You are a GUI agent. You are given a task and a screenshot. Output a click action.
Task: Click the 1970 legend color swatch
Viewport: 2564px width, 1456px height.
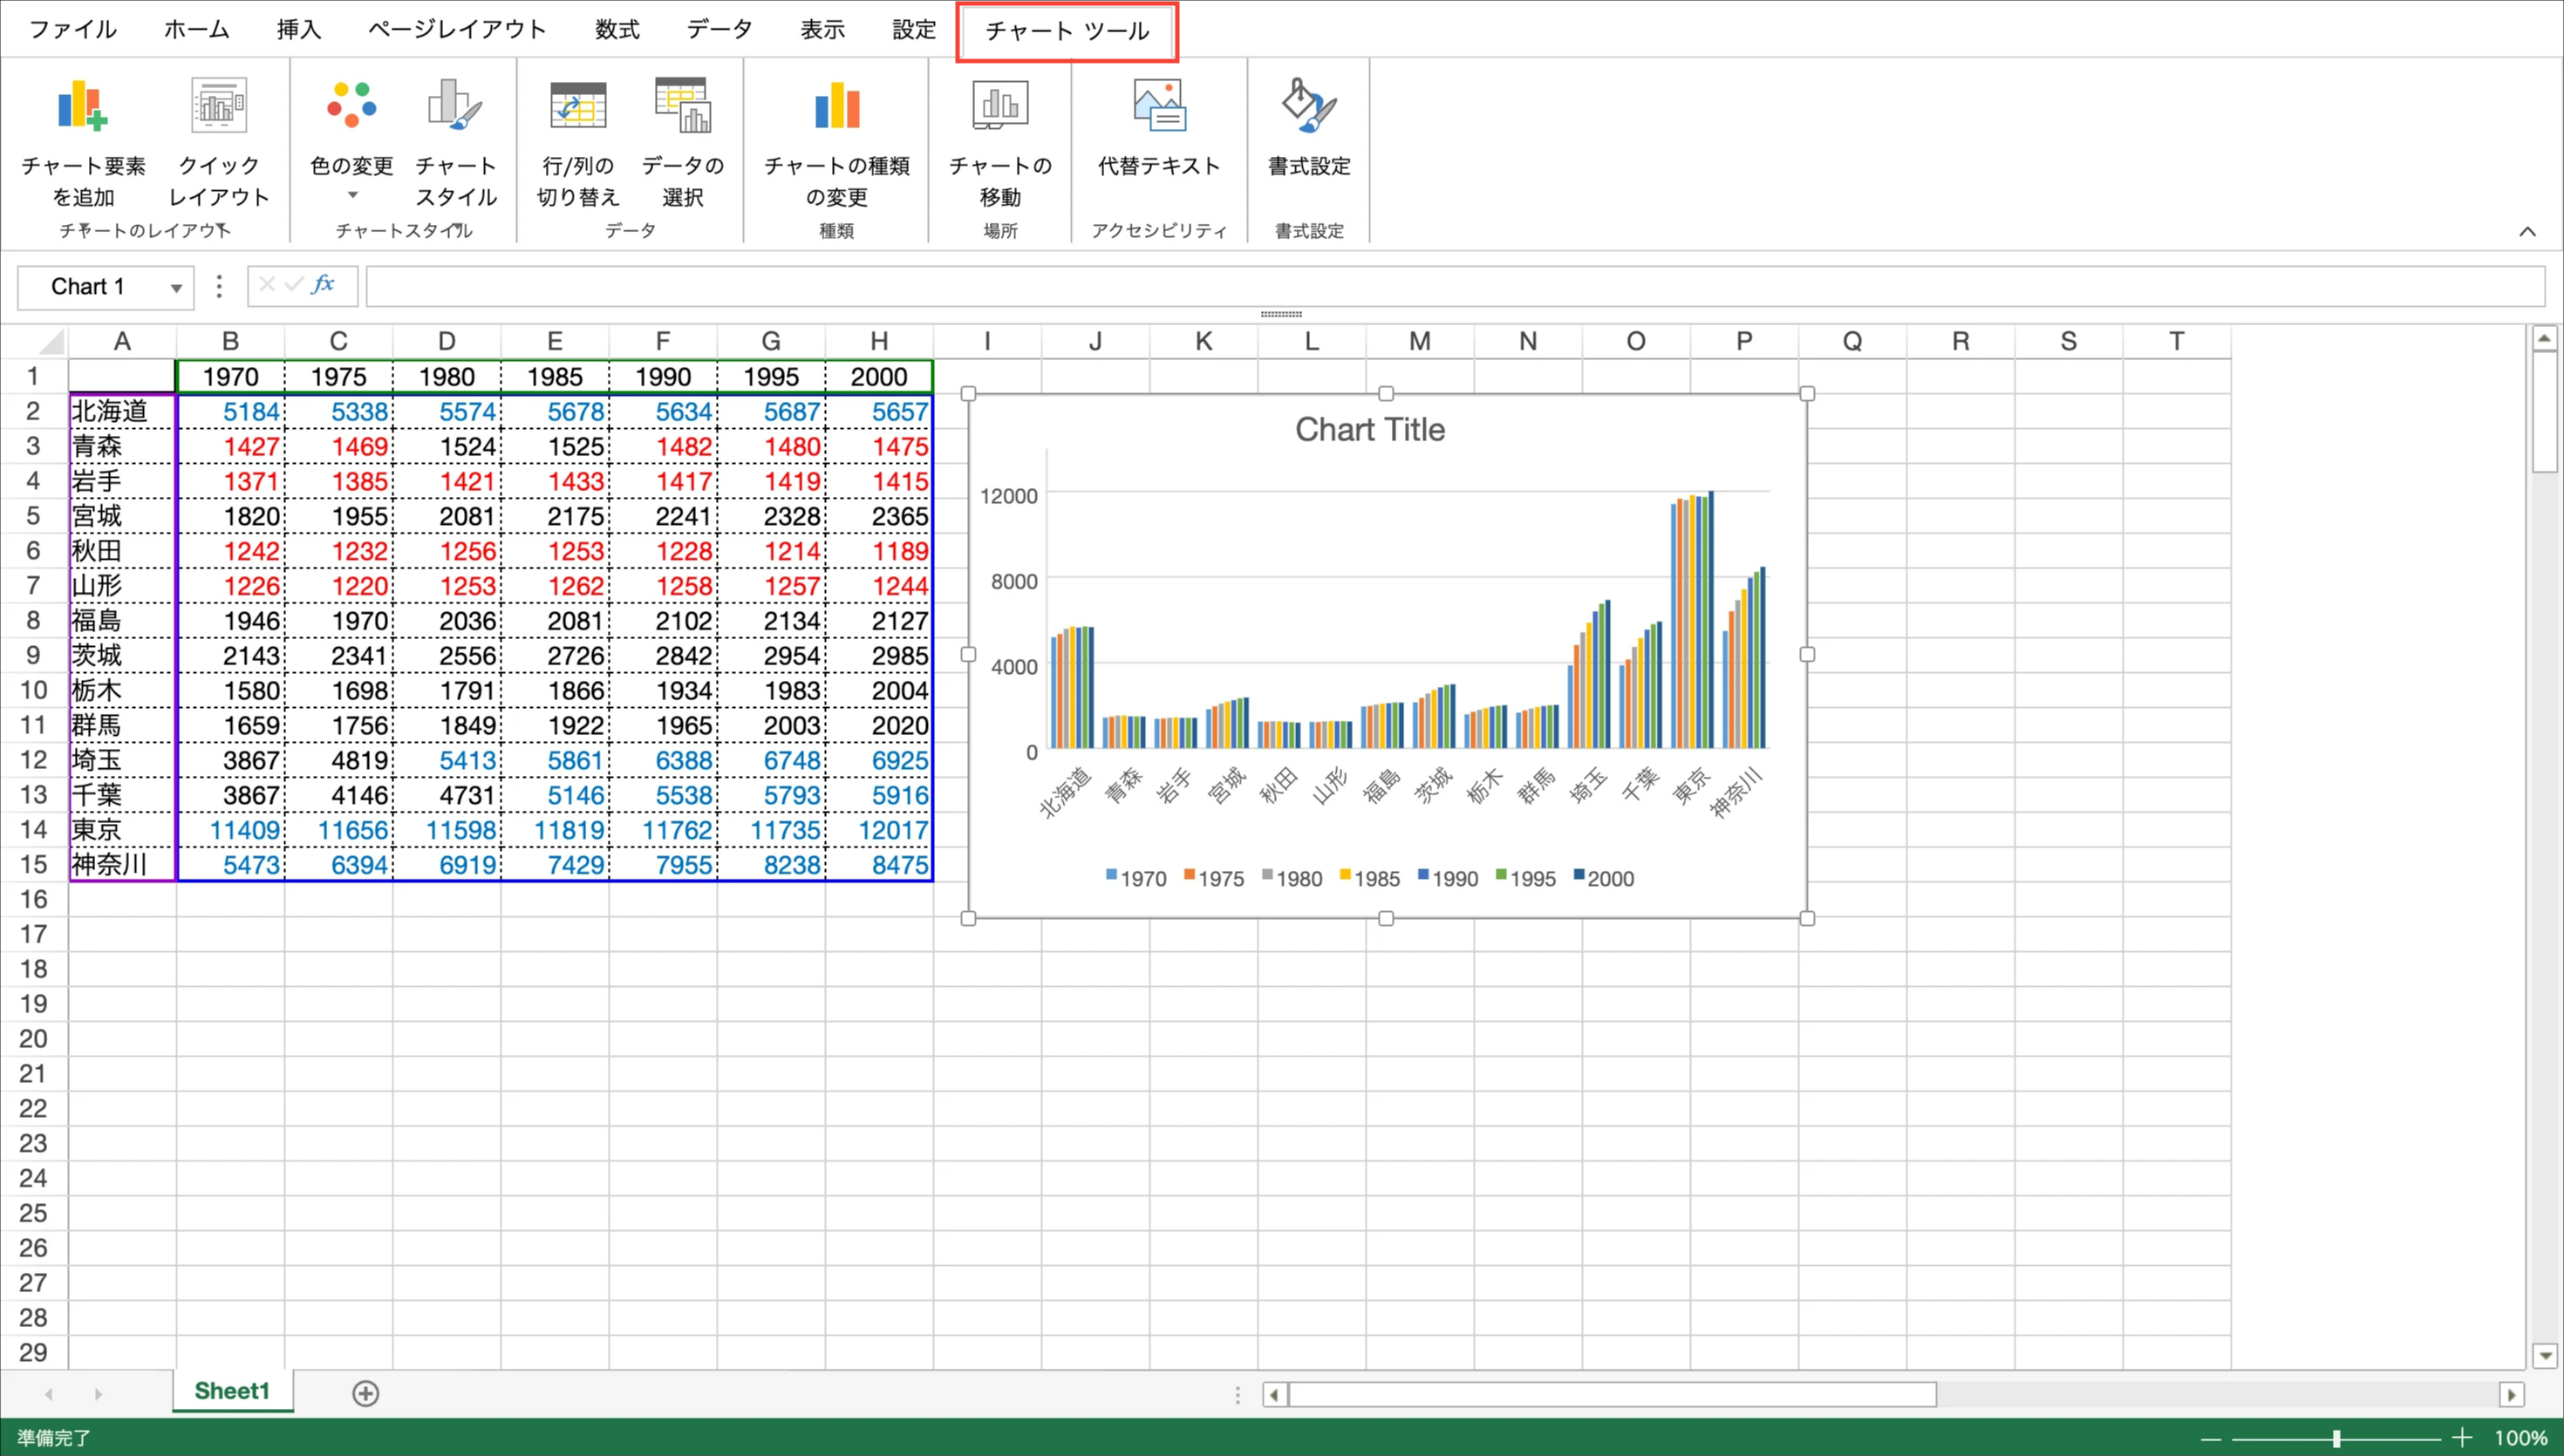point(1111,875)
